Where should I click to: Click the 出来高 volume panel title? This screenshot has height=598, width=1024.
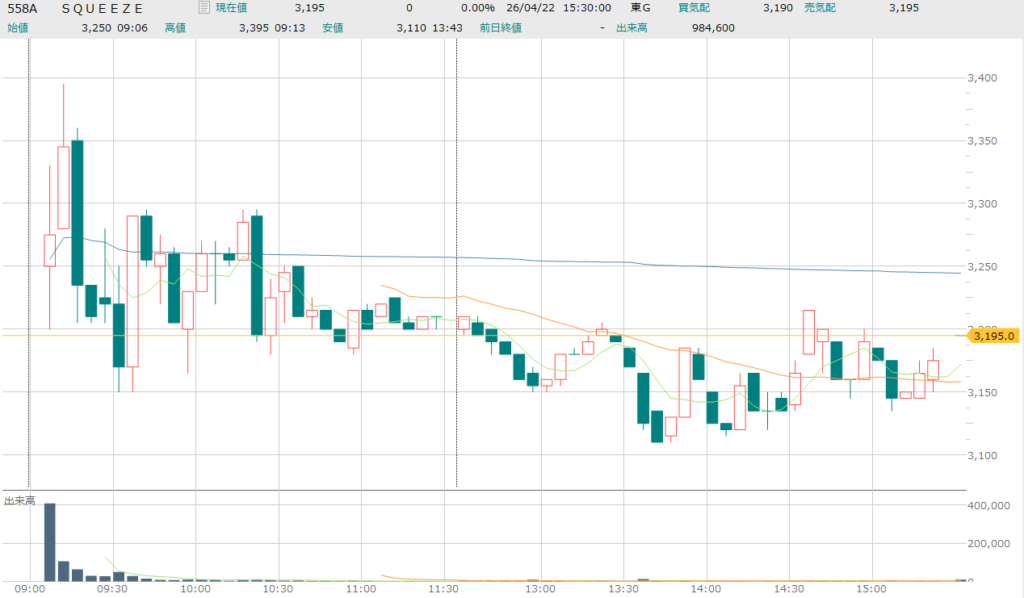19,500
